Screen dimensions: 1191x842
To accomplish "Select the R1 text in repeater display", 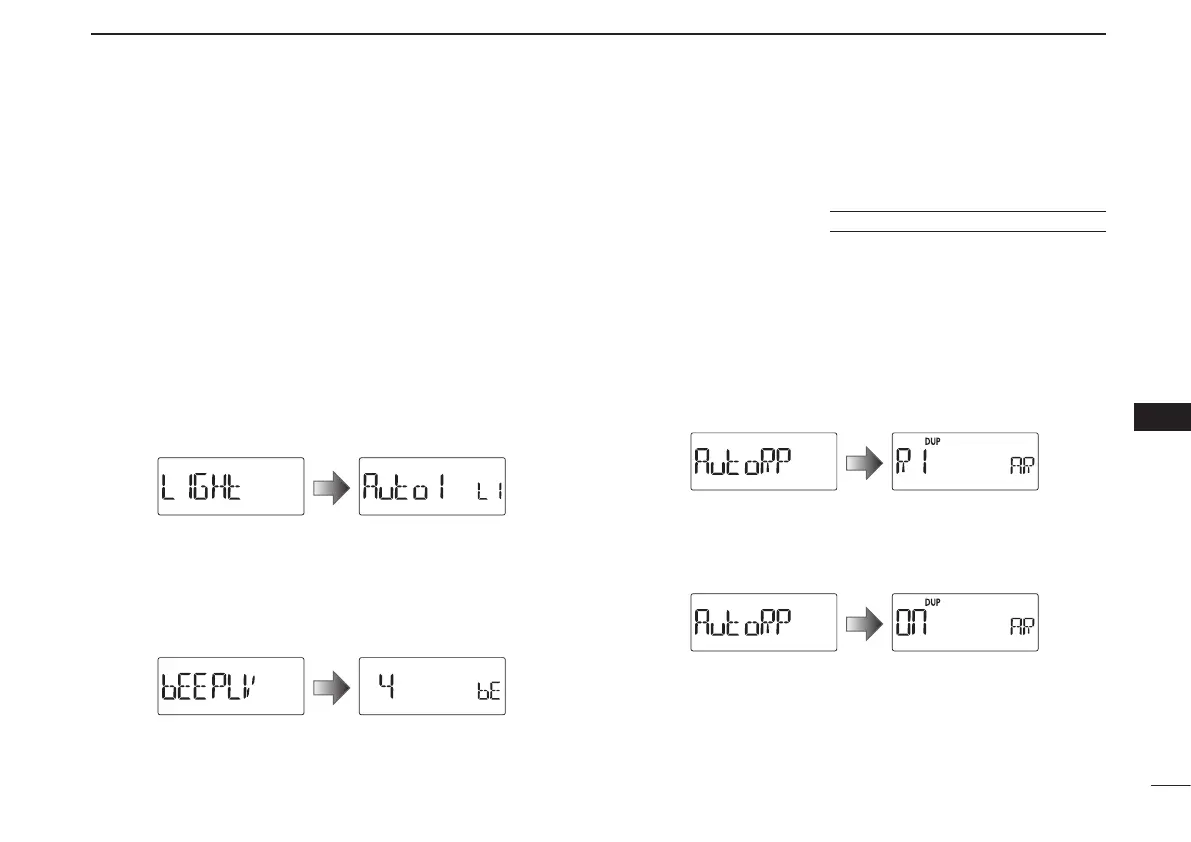I will coord(912,461).
